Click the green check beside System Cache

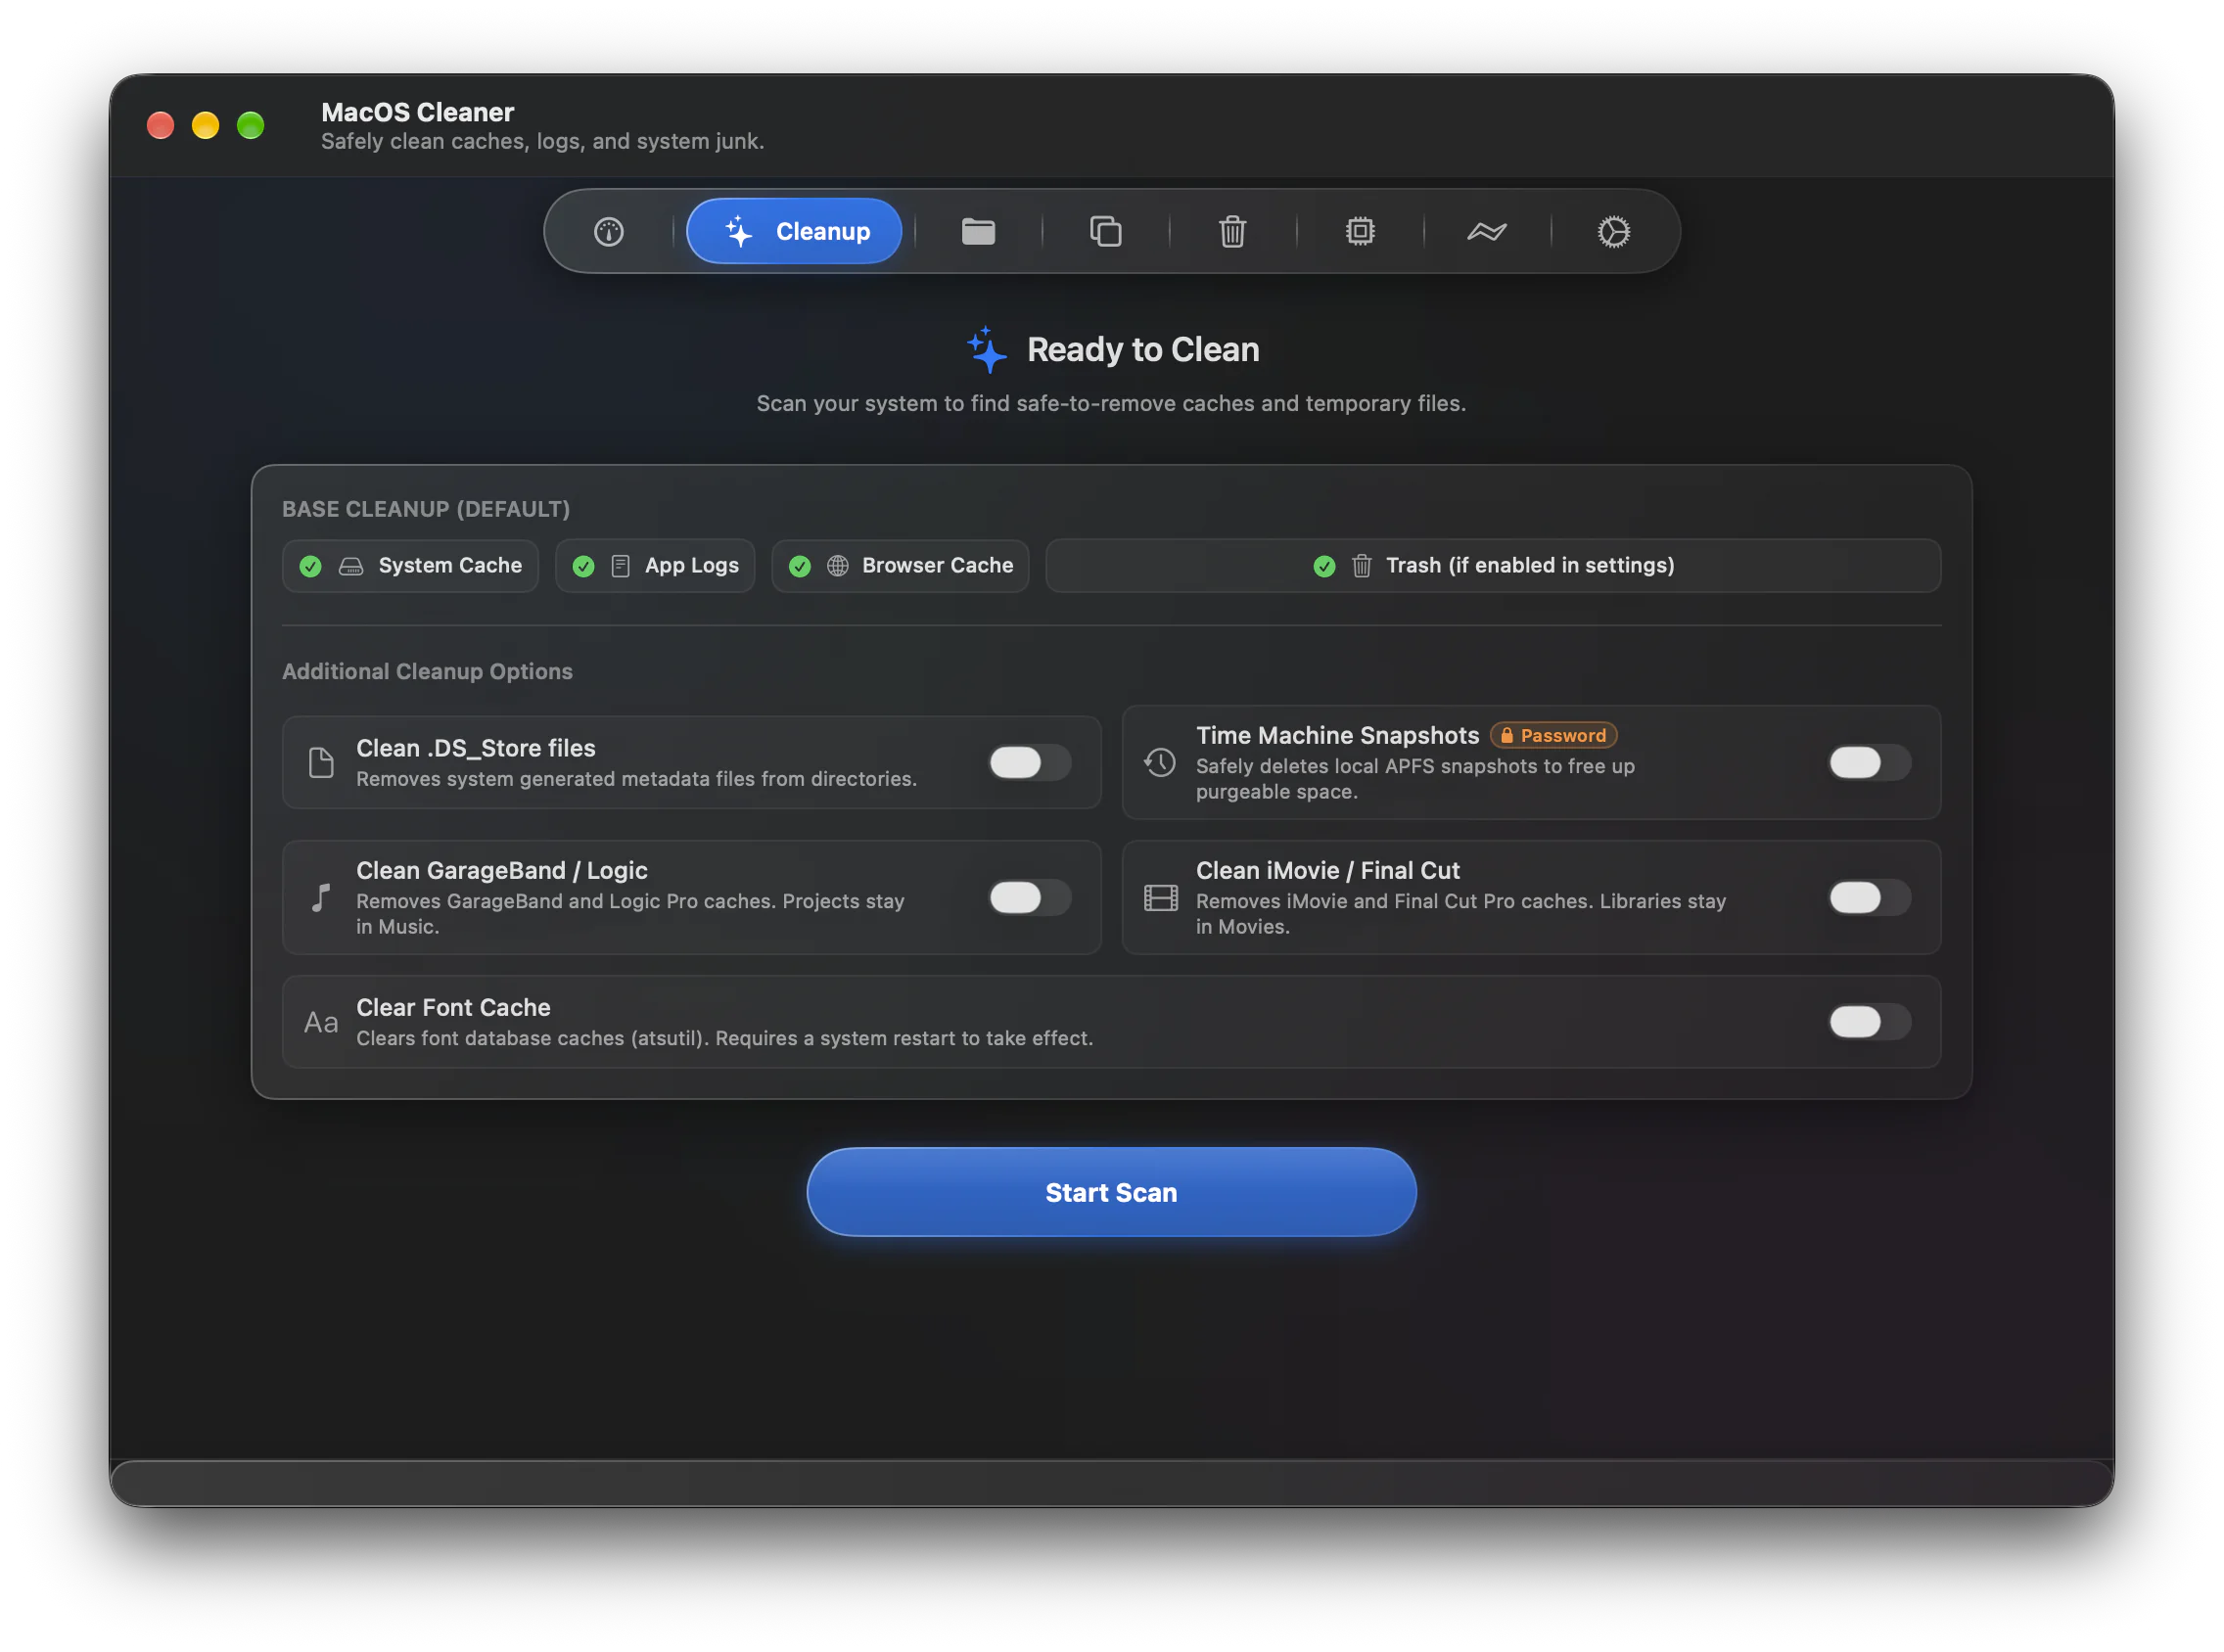tap(311, 567)
